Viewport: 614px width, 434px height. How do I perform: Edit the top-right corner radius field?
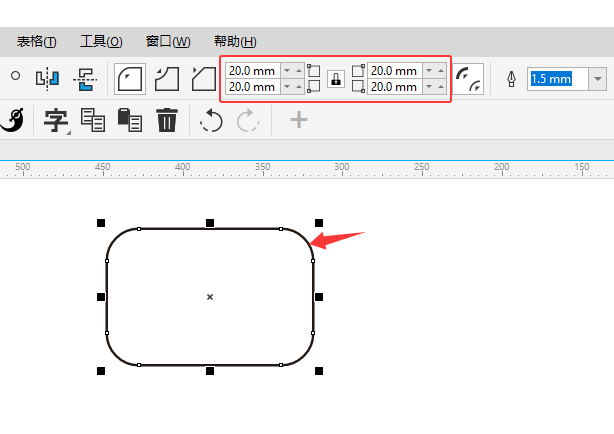point(395,71)
